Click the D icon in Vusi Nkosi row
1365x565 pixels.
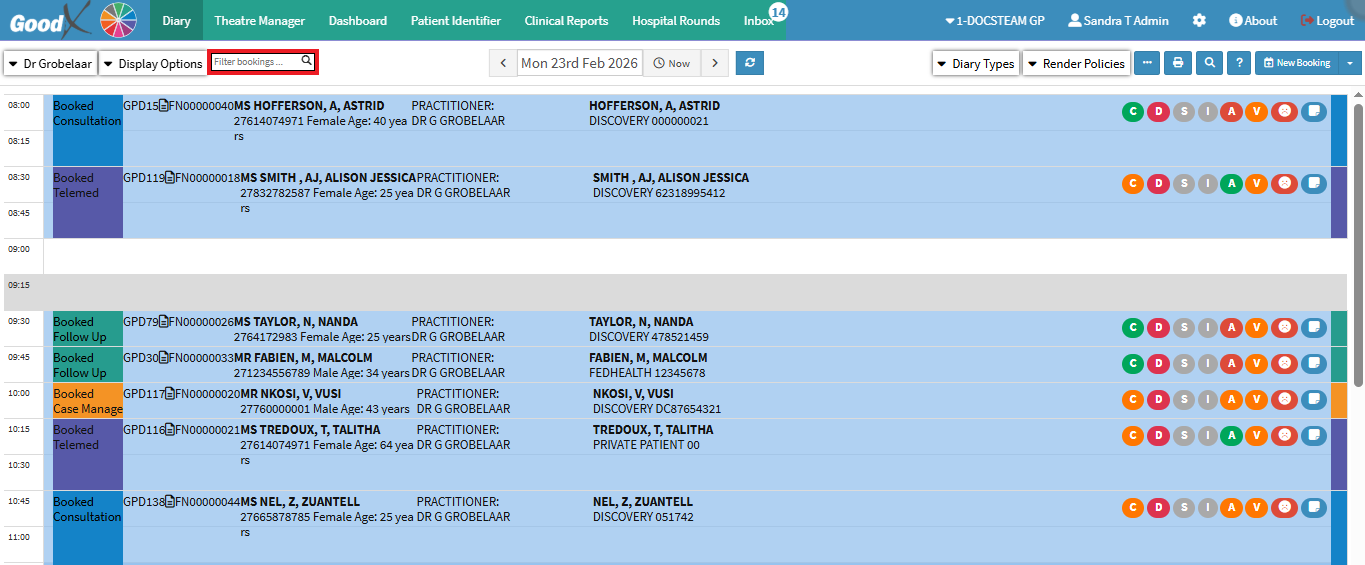pyautogui.click(x=1158, y=399)
